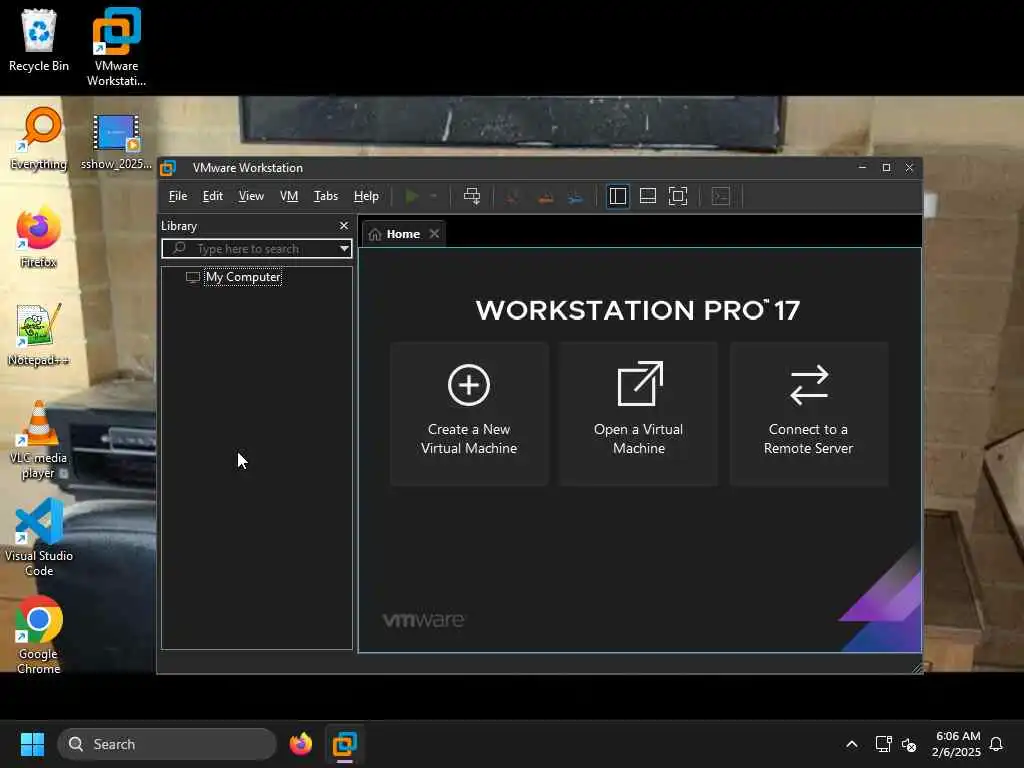This screenshot has width=1024, height=768.
Task: Click the taskbar Search box
Action: pyautogui.click(x=167, y=744)
